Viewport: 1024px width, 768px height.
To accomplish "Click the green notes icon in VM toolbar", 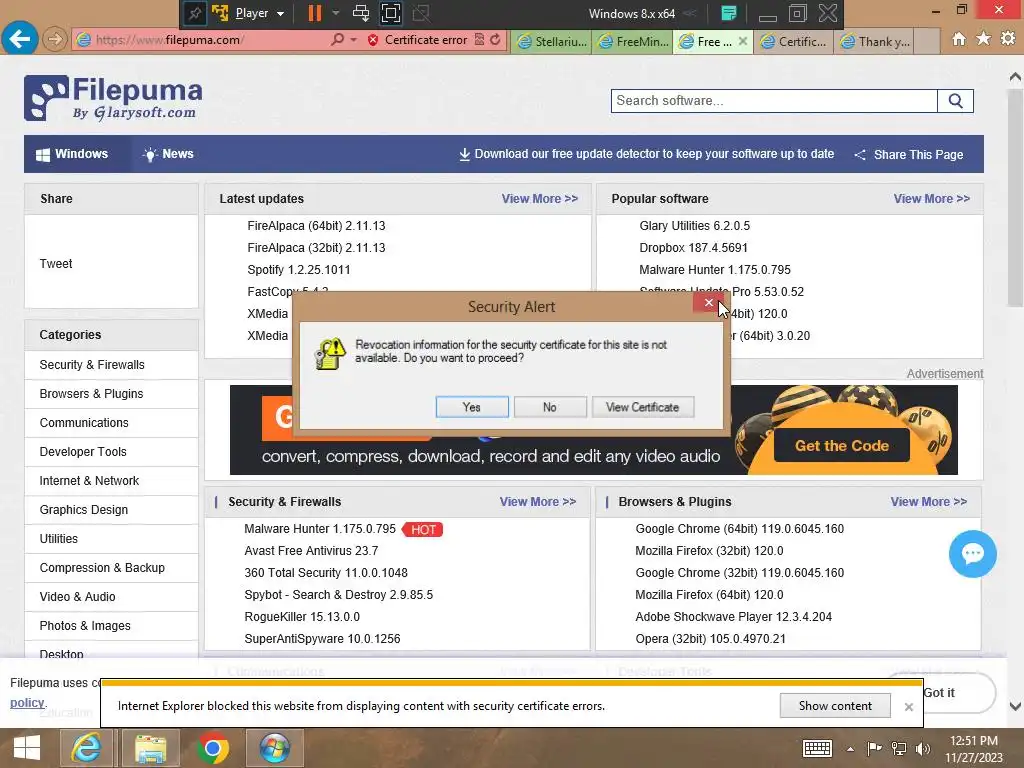I will coord(729,13).
